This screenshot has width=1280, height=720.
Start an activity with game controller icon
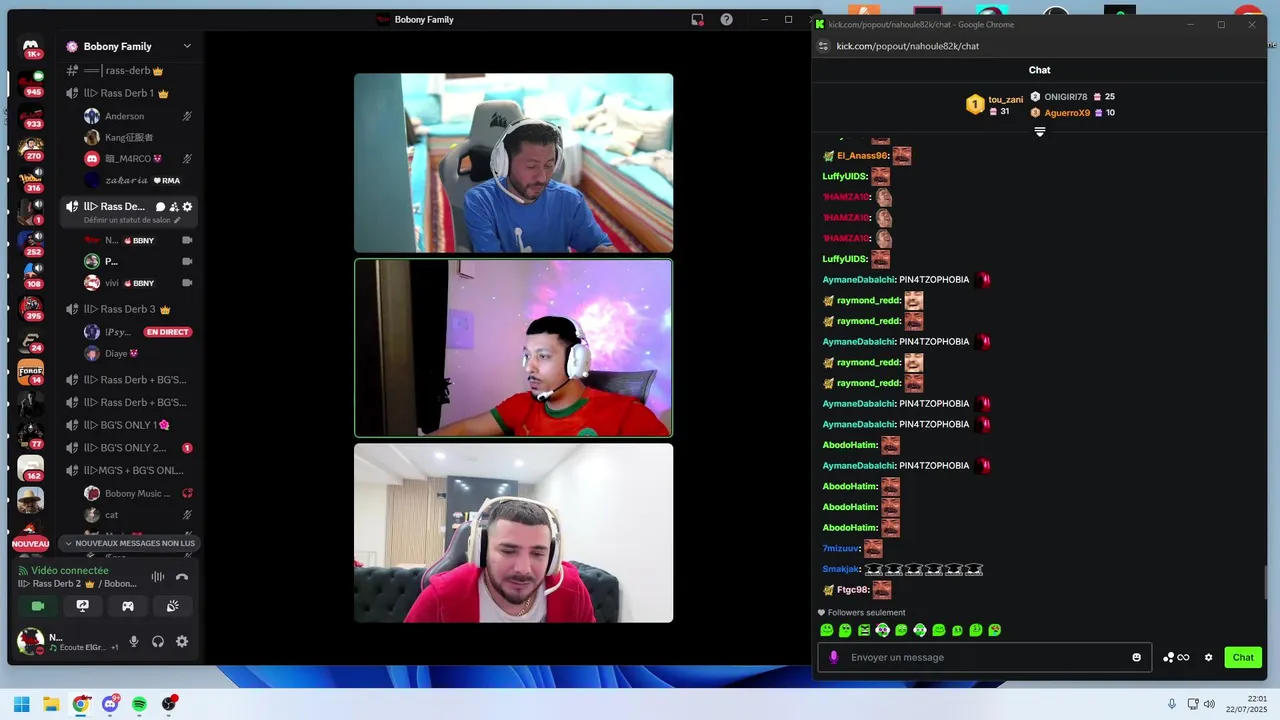[x=128, y=606]
